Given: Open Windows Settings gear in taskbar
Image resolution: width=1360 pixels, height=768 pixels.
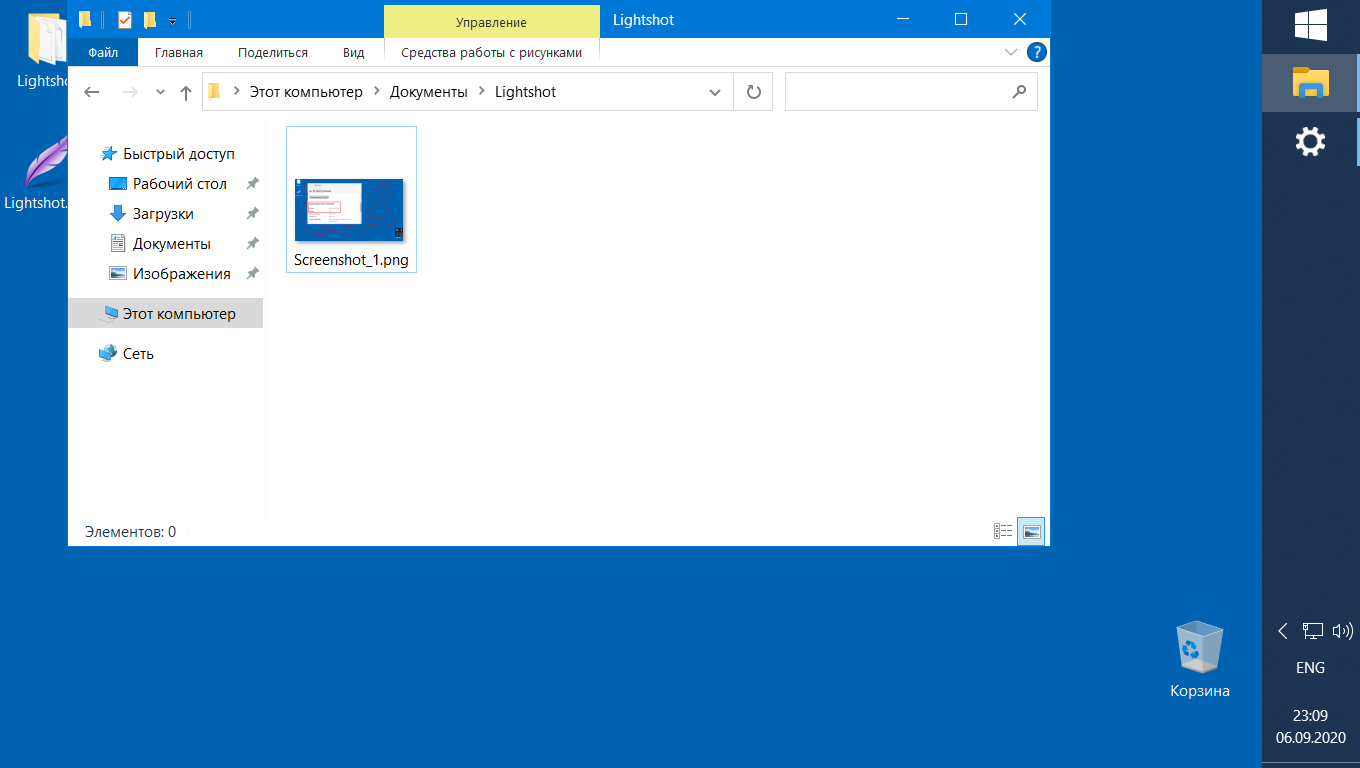Looking at the screenshot, I should click(x=1310, y=141).
